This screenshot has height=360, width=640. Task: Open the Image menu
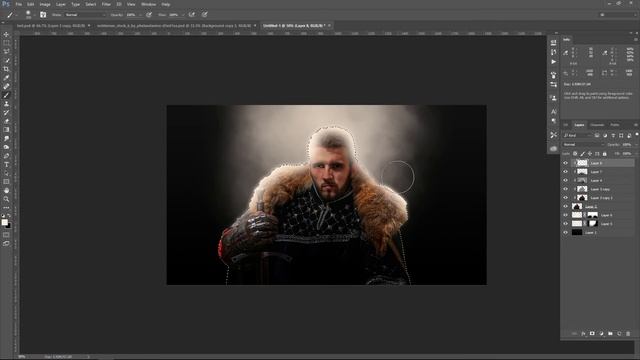click(x=45, y=4)
